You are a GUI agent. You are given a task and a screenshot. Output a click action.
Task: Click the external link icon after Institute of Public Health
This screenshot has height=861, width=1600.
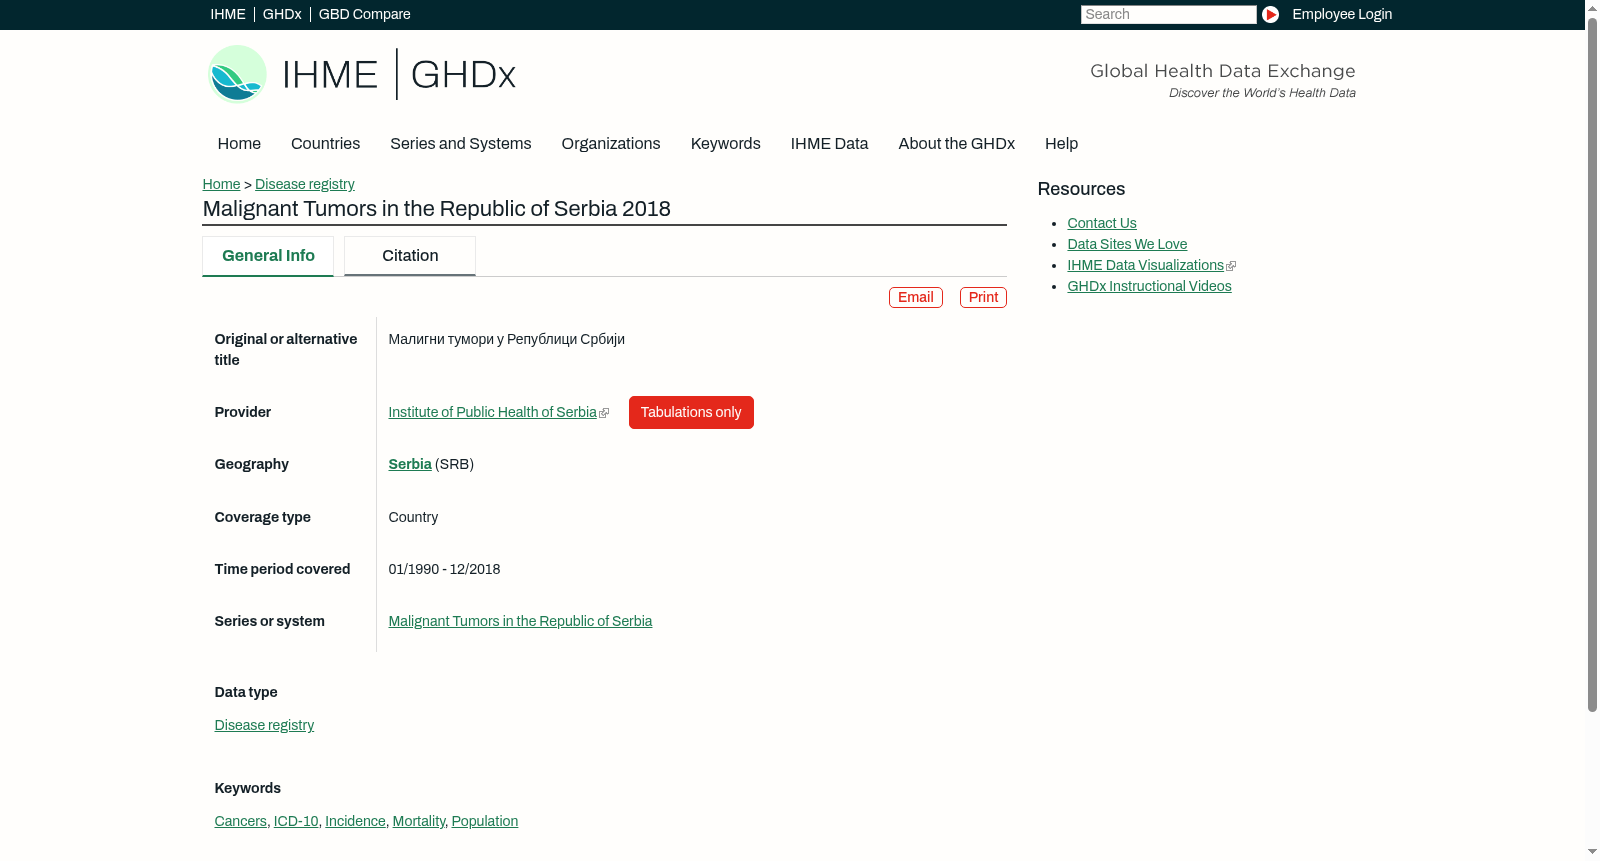[x=604, y=413]
